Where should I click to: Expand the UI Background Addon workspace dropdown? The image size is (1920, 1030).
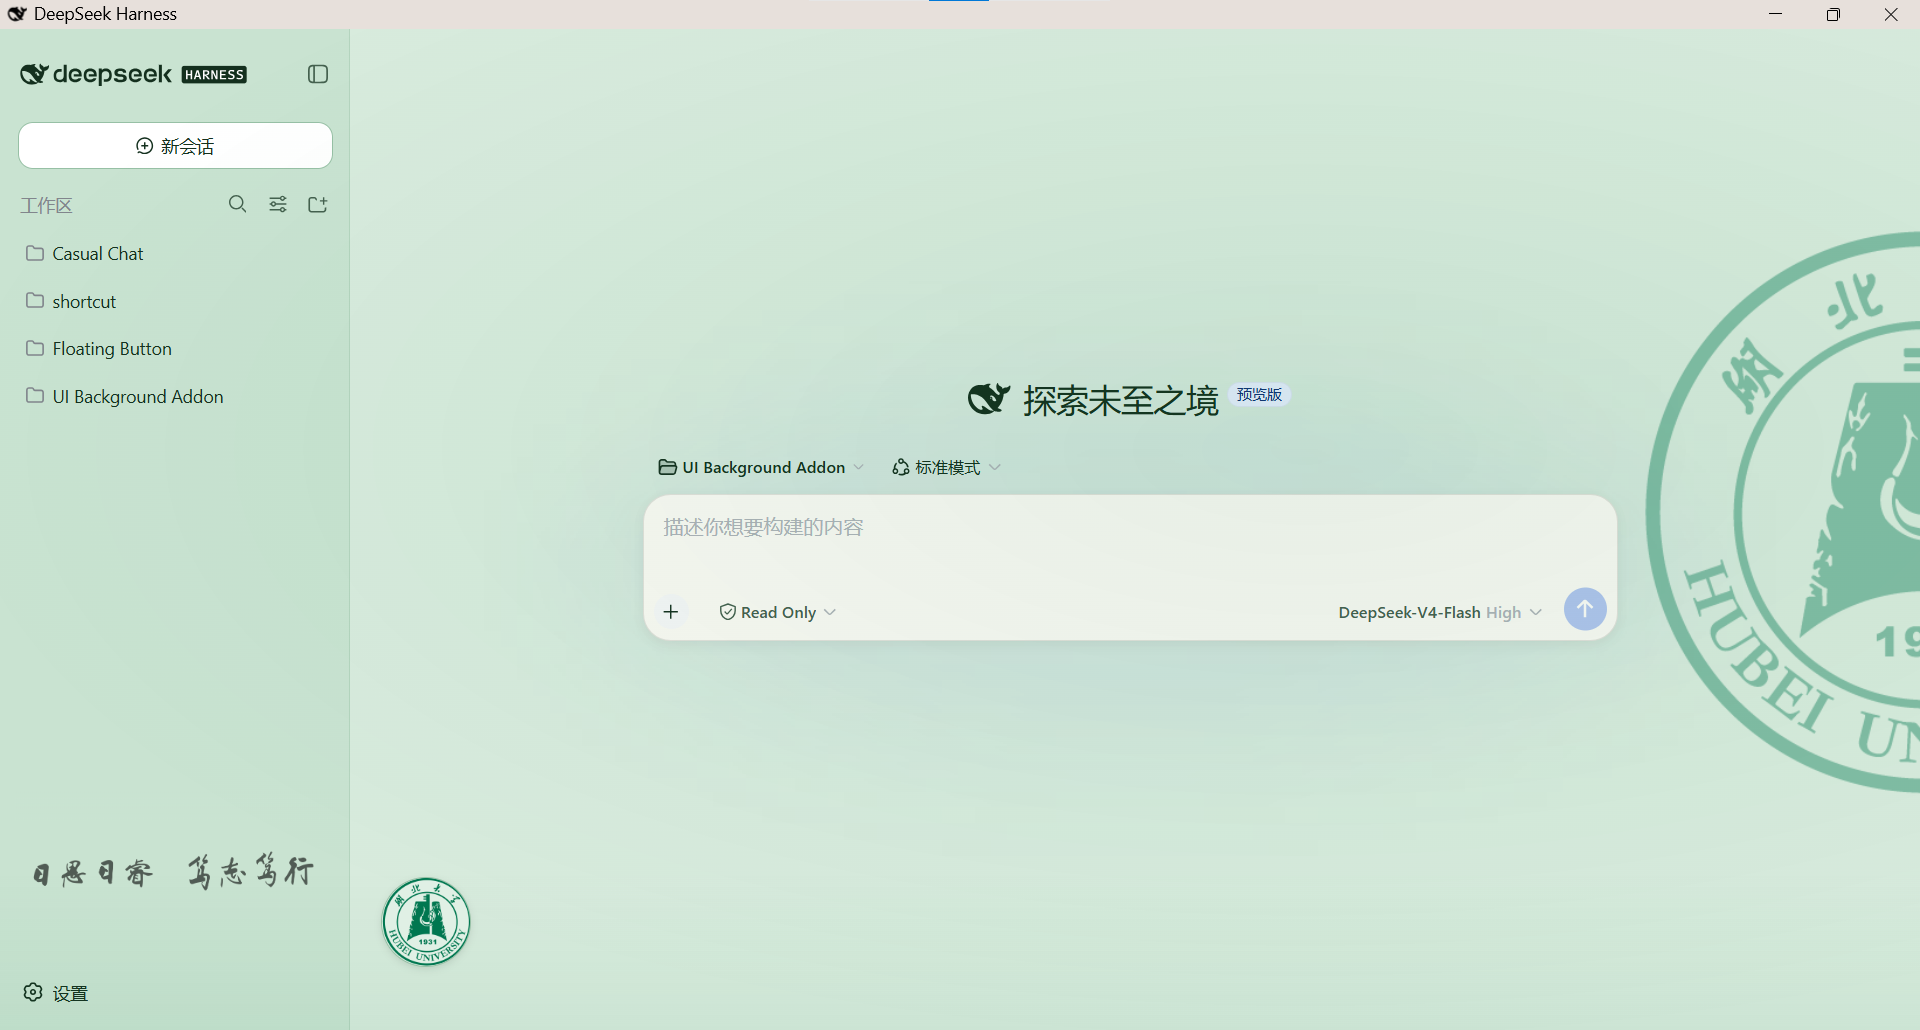(x=761, y=467)
